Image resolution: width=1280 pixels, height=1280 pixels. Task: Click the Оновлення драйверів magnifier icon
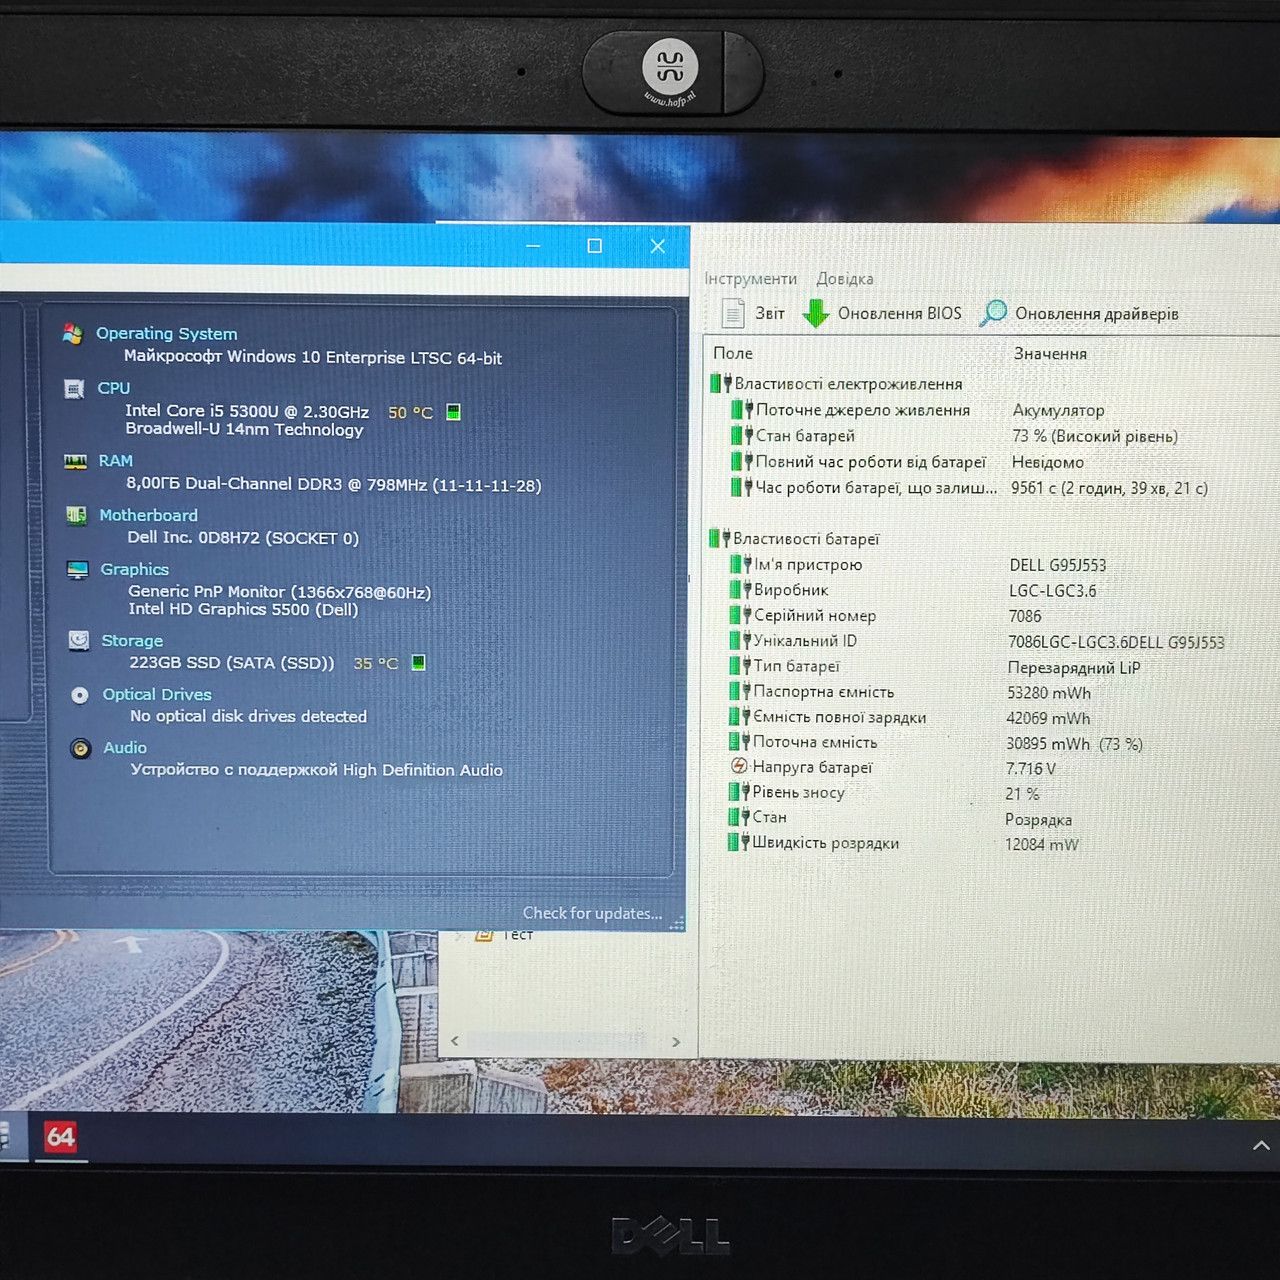coord(993,313)
